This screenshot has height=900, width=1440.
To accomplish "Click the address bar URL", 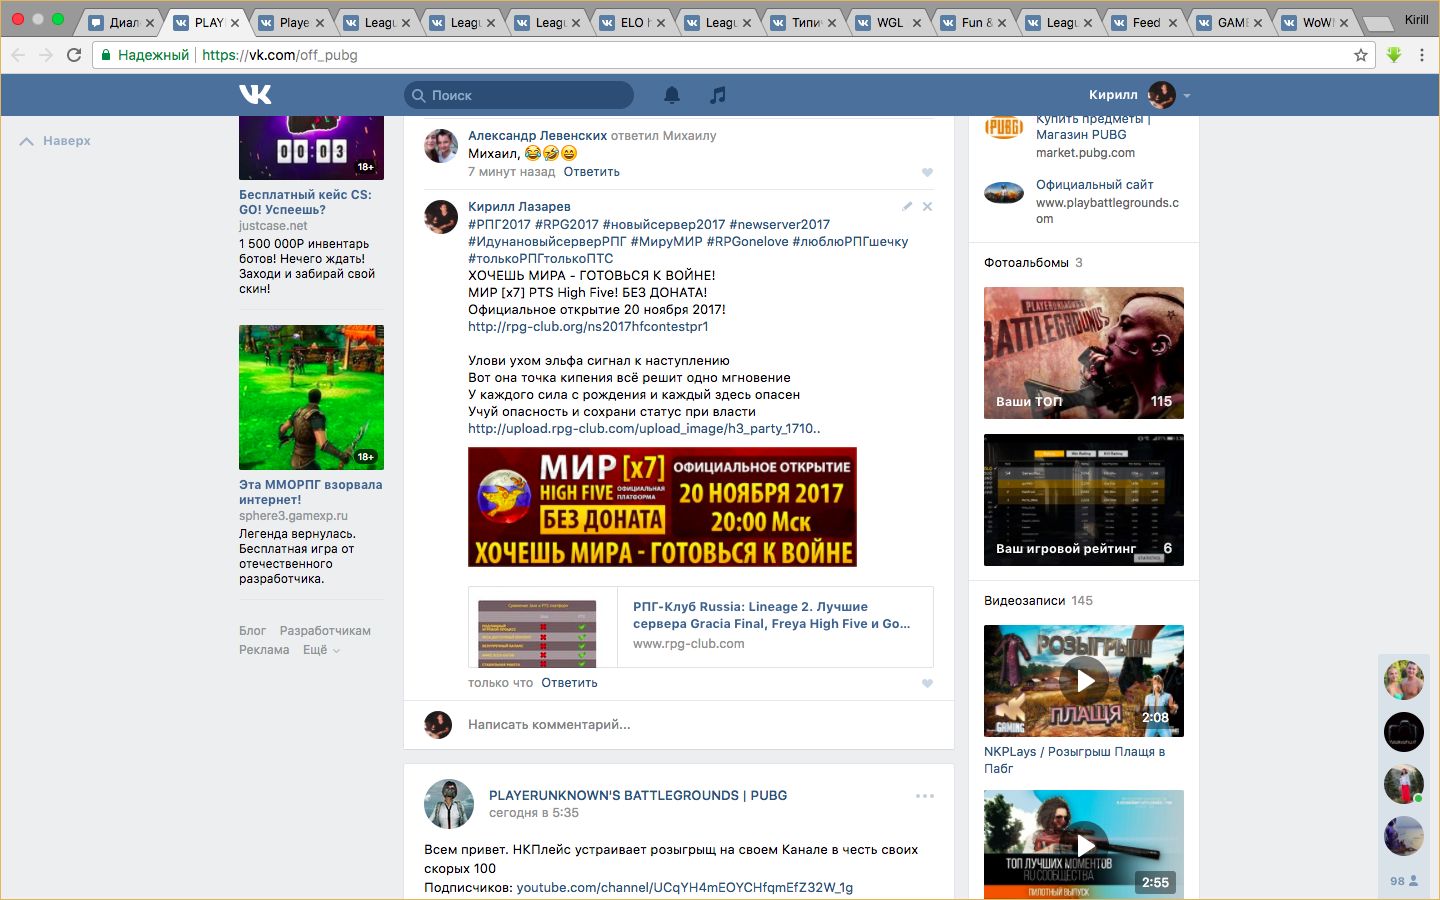I will click(279, 55).
